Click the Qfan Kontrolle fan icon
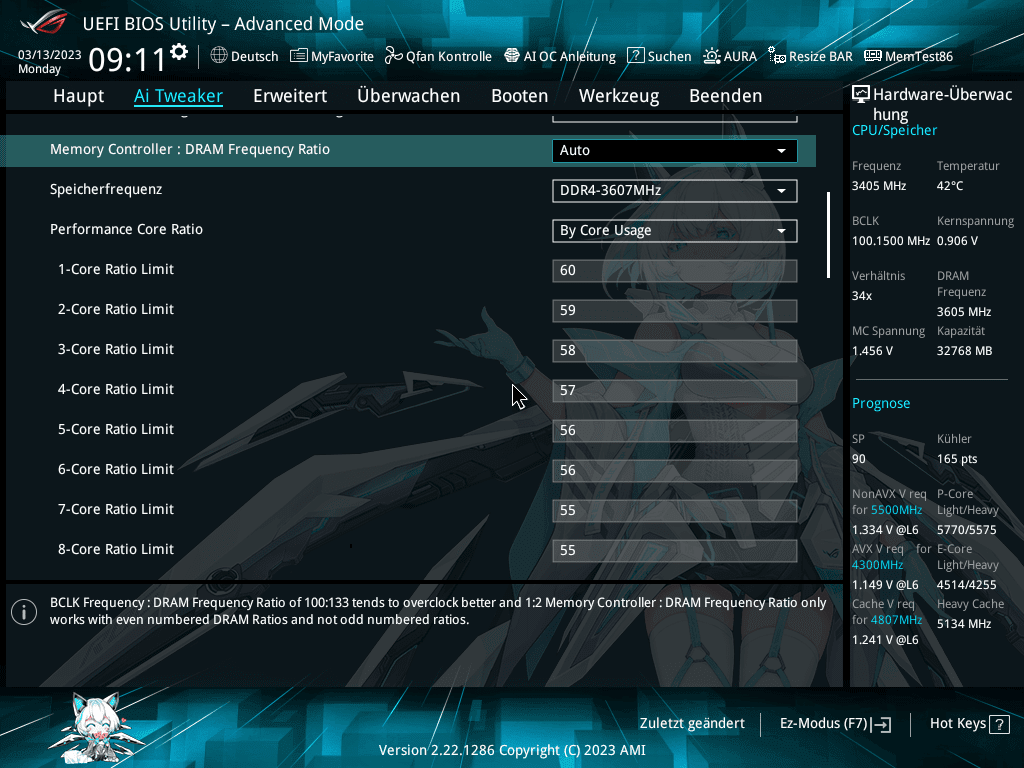This screenshot has height=768, width=1024. tap(393, 56)
